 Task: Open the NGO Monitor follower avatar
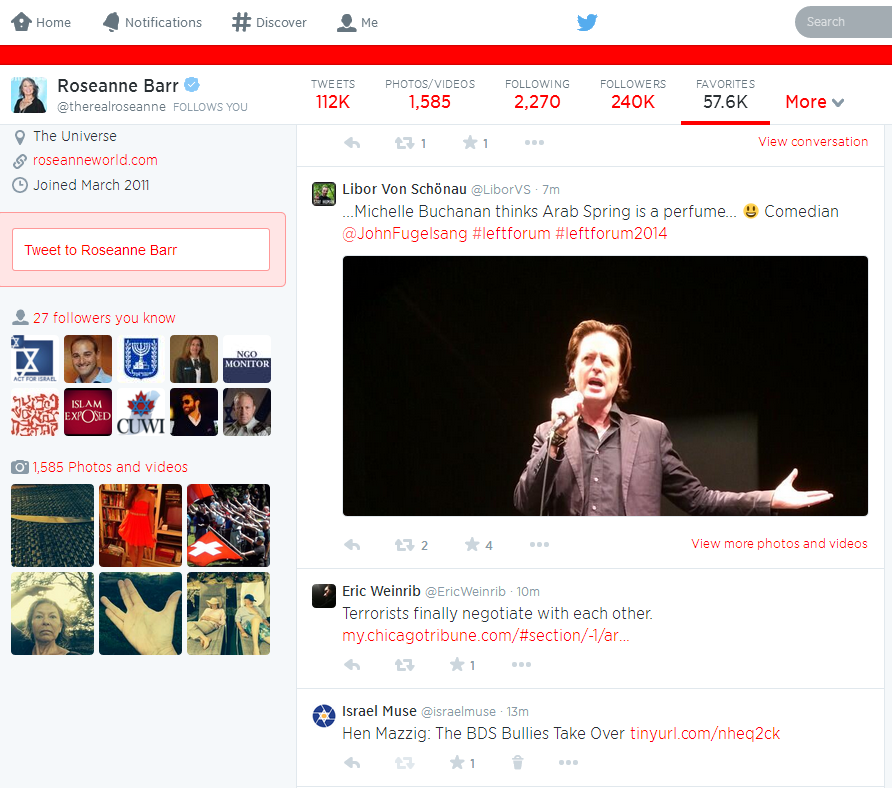point(247,359)
